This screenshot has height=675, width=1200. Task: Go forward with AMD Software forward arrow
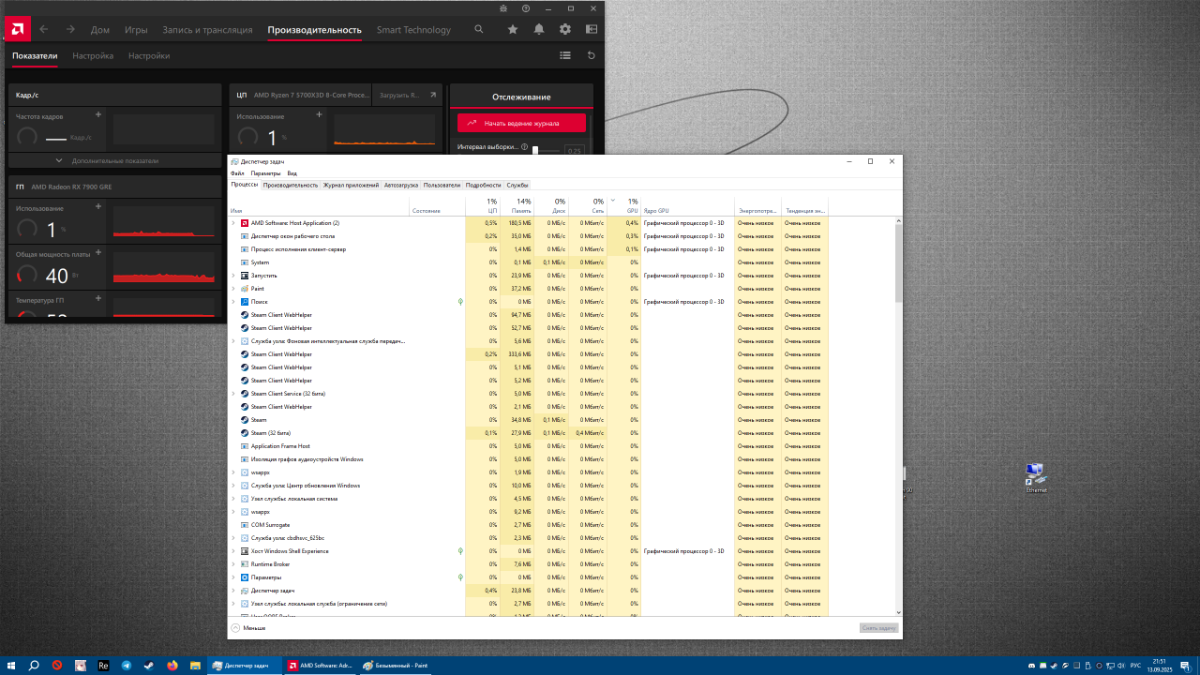pyautogui.click(x=71, y=29)
